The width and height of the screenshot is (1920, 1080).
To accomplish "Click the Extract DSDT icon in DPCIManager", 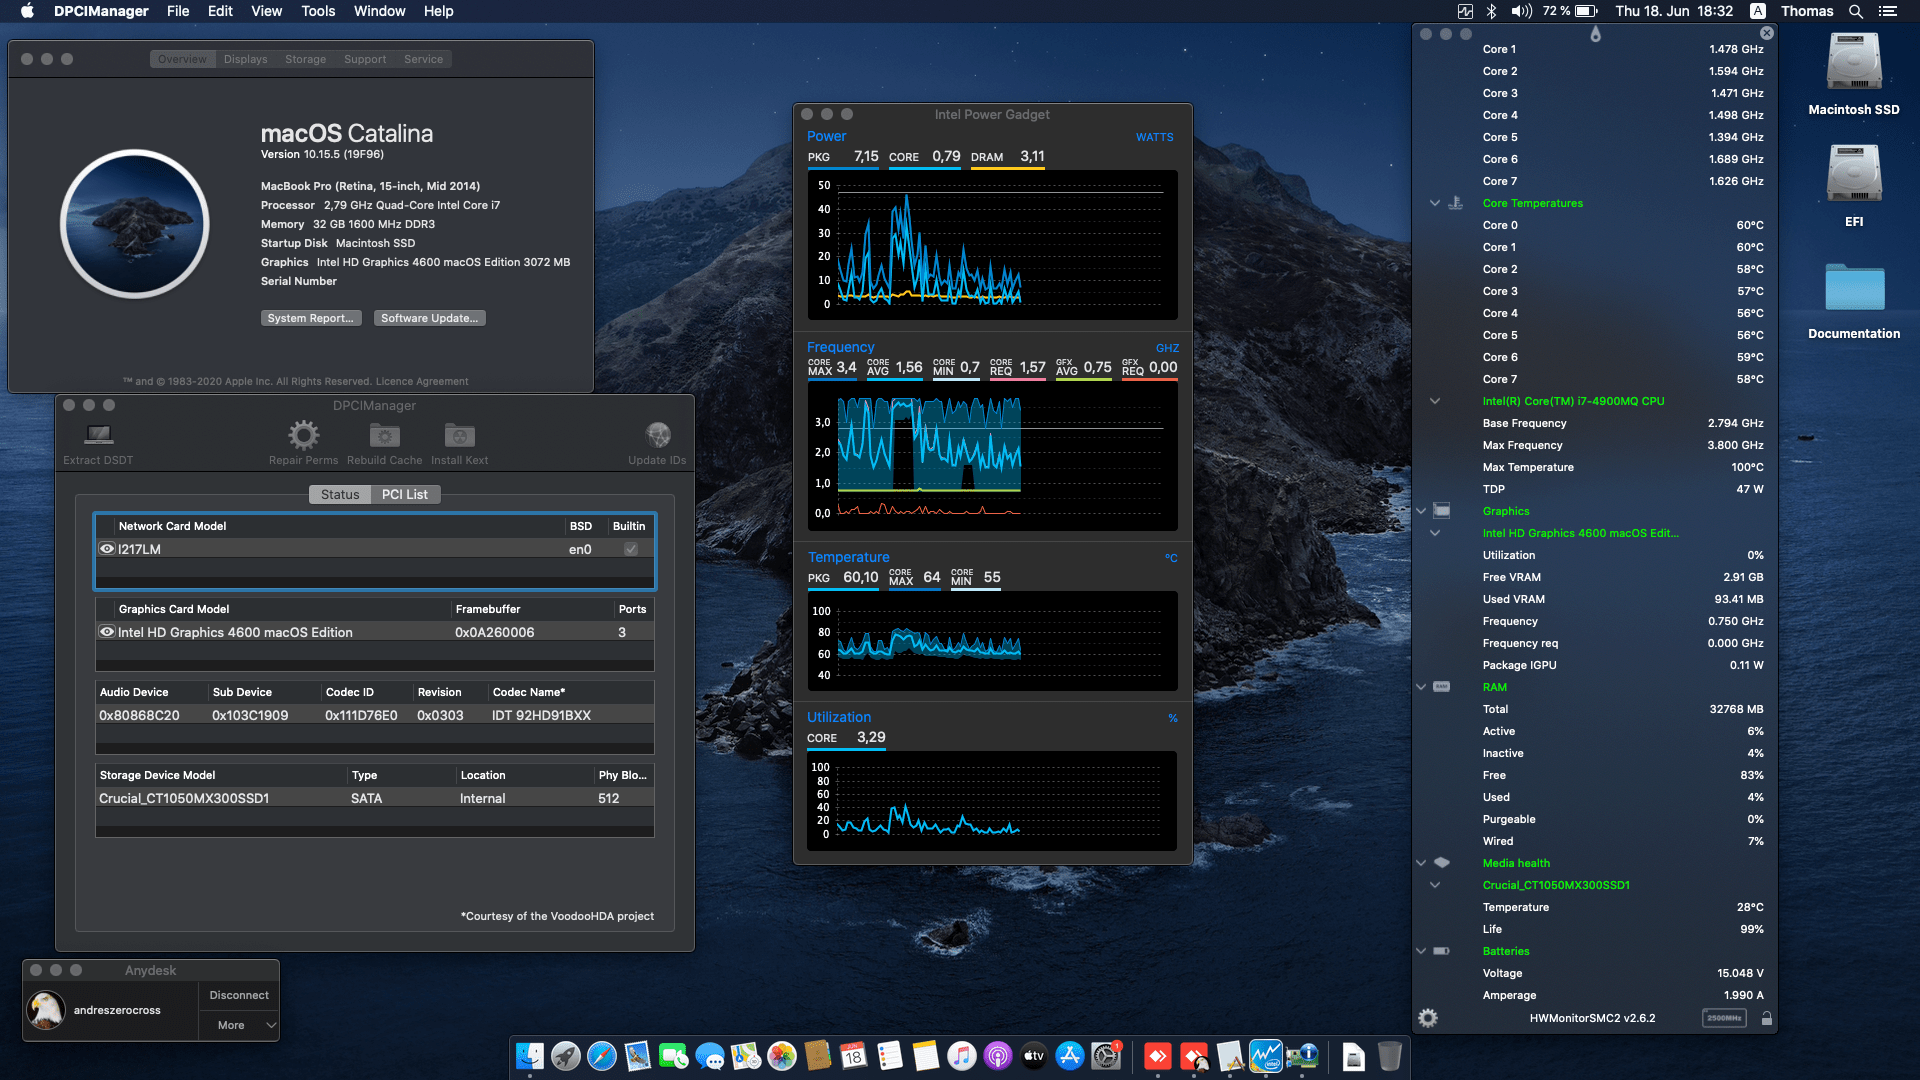I will click(x=98, y=434).
